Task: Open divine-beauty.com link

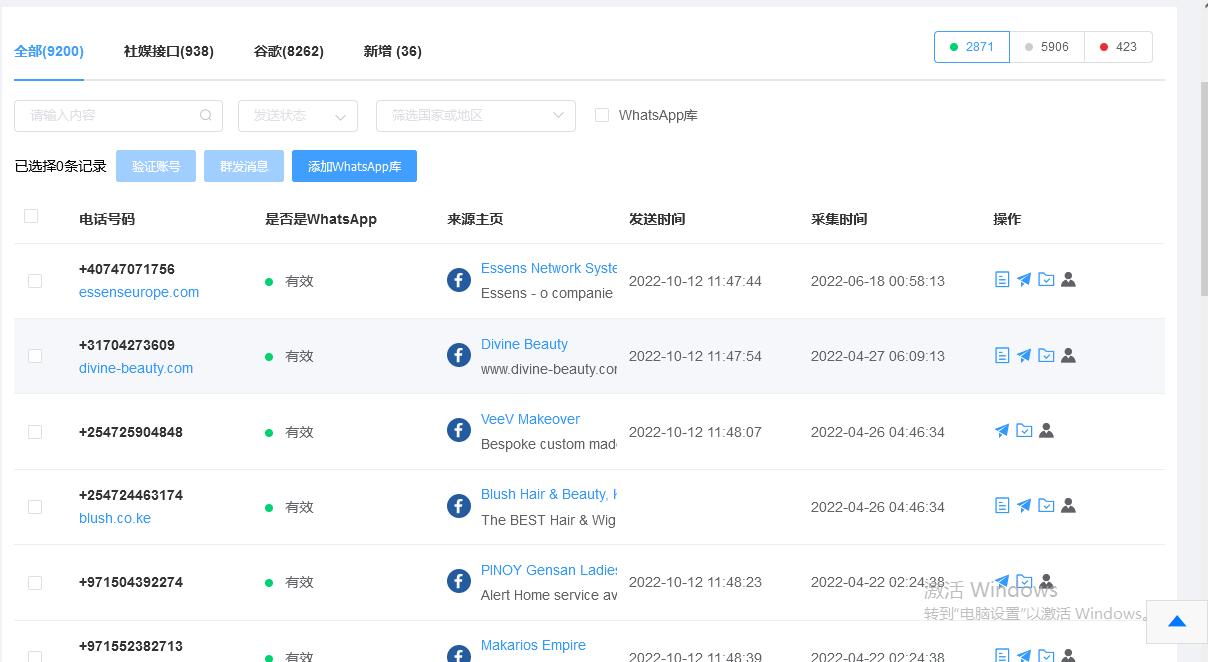Action: [136, 368]
